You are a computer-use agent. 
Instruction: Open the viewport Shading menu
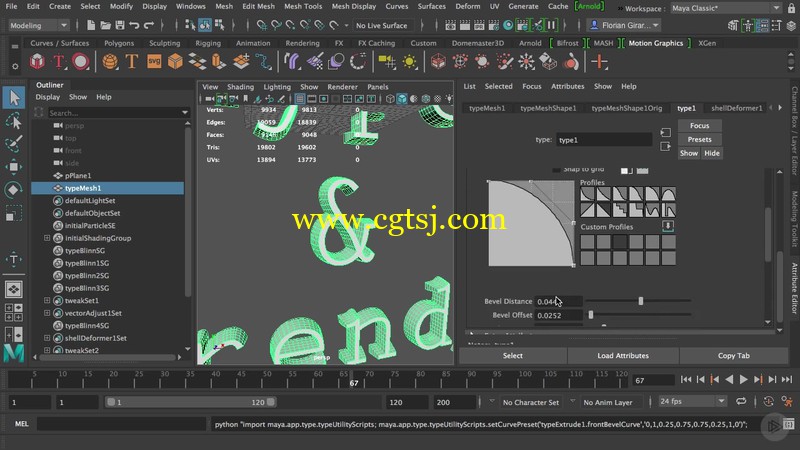pos(240,87)
